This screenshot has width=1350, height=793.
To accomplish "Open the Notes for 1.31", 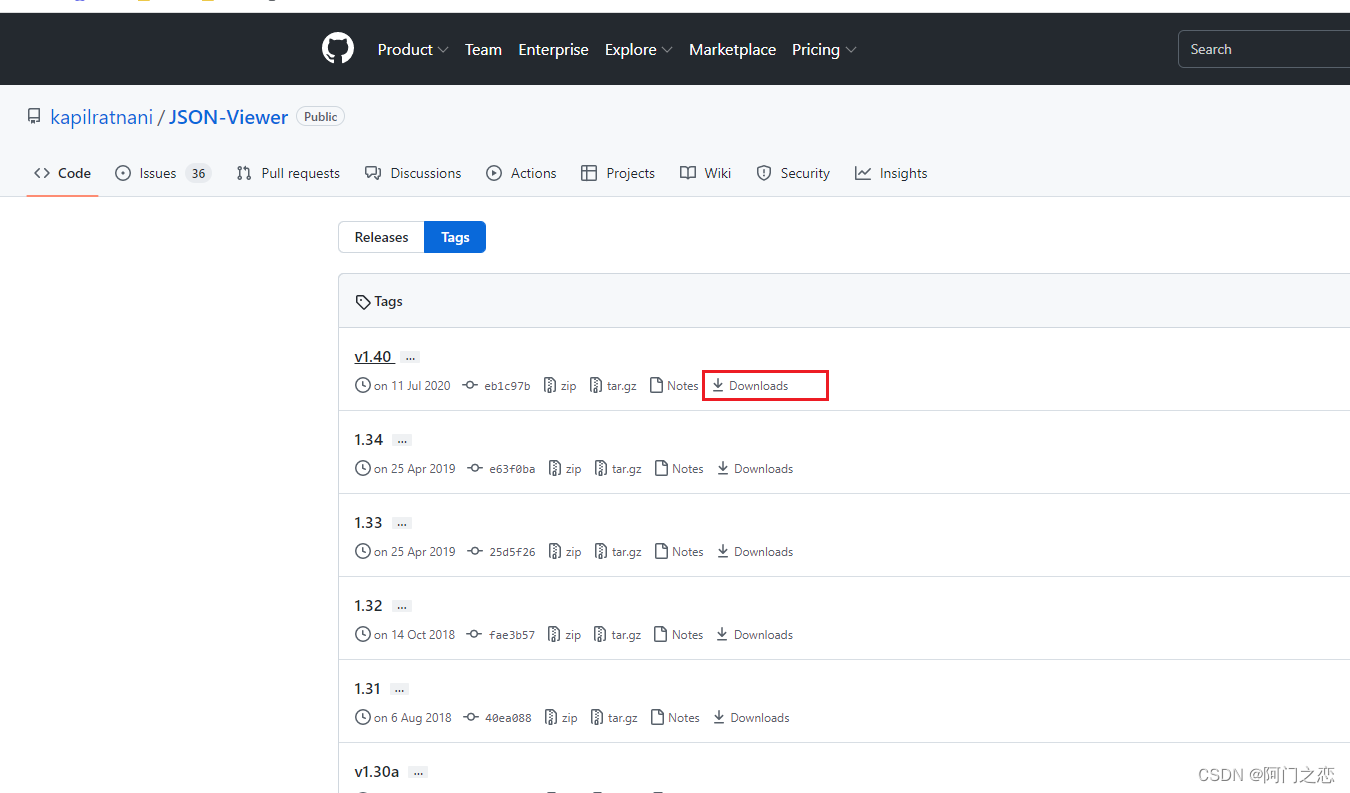I will [675, 718].
